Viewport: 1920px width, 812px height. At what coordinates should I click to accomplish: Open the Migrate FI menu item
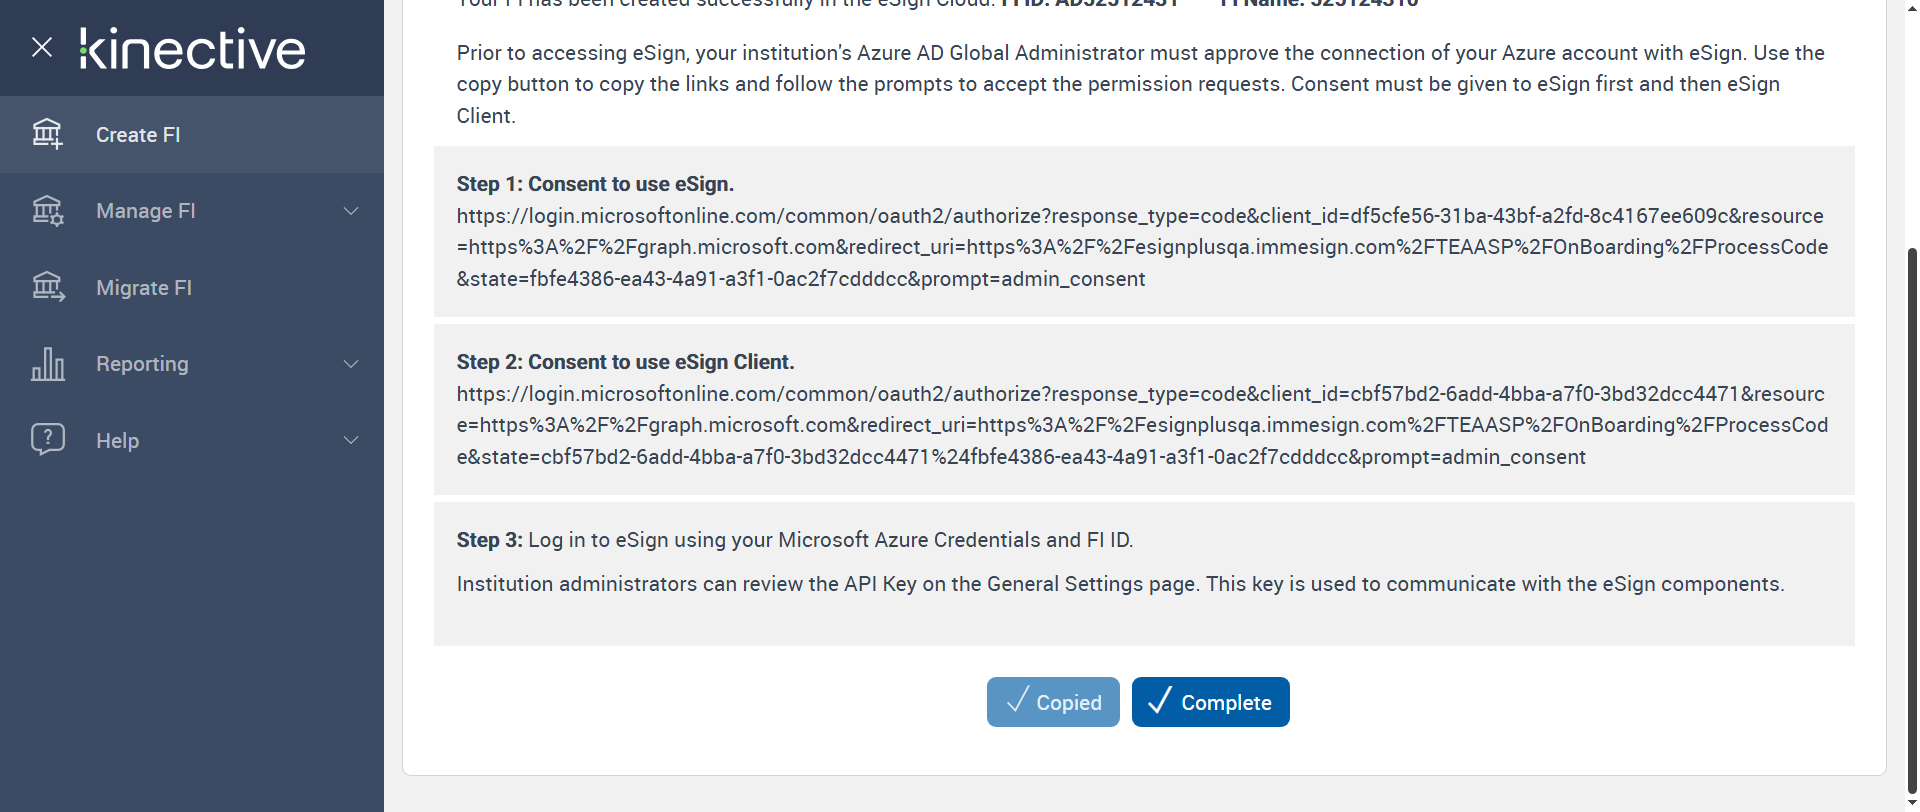pos(144,288)
